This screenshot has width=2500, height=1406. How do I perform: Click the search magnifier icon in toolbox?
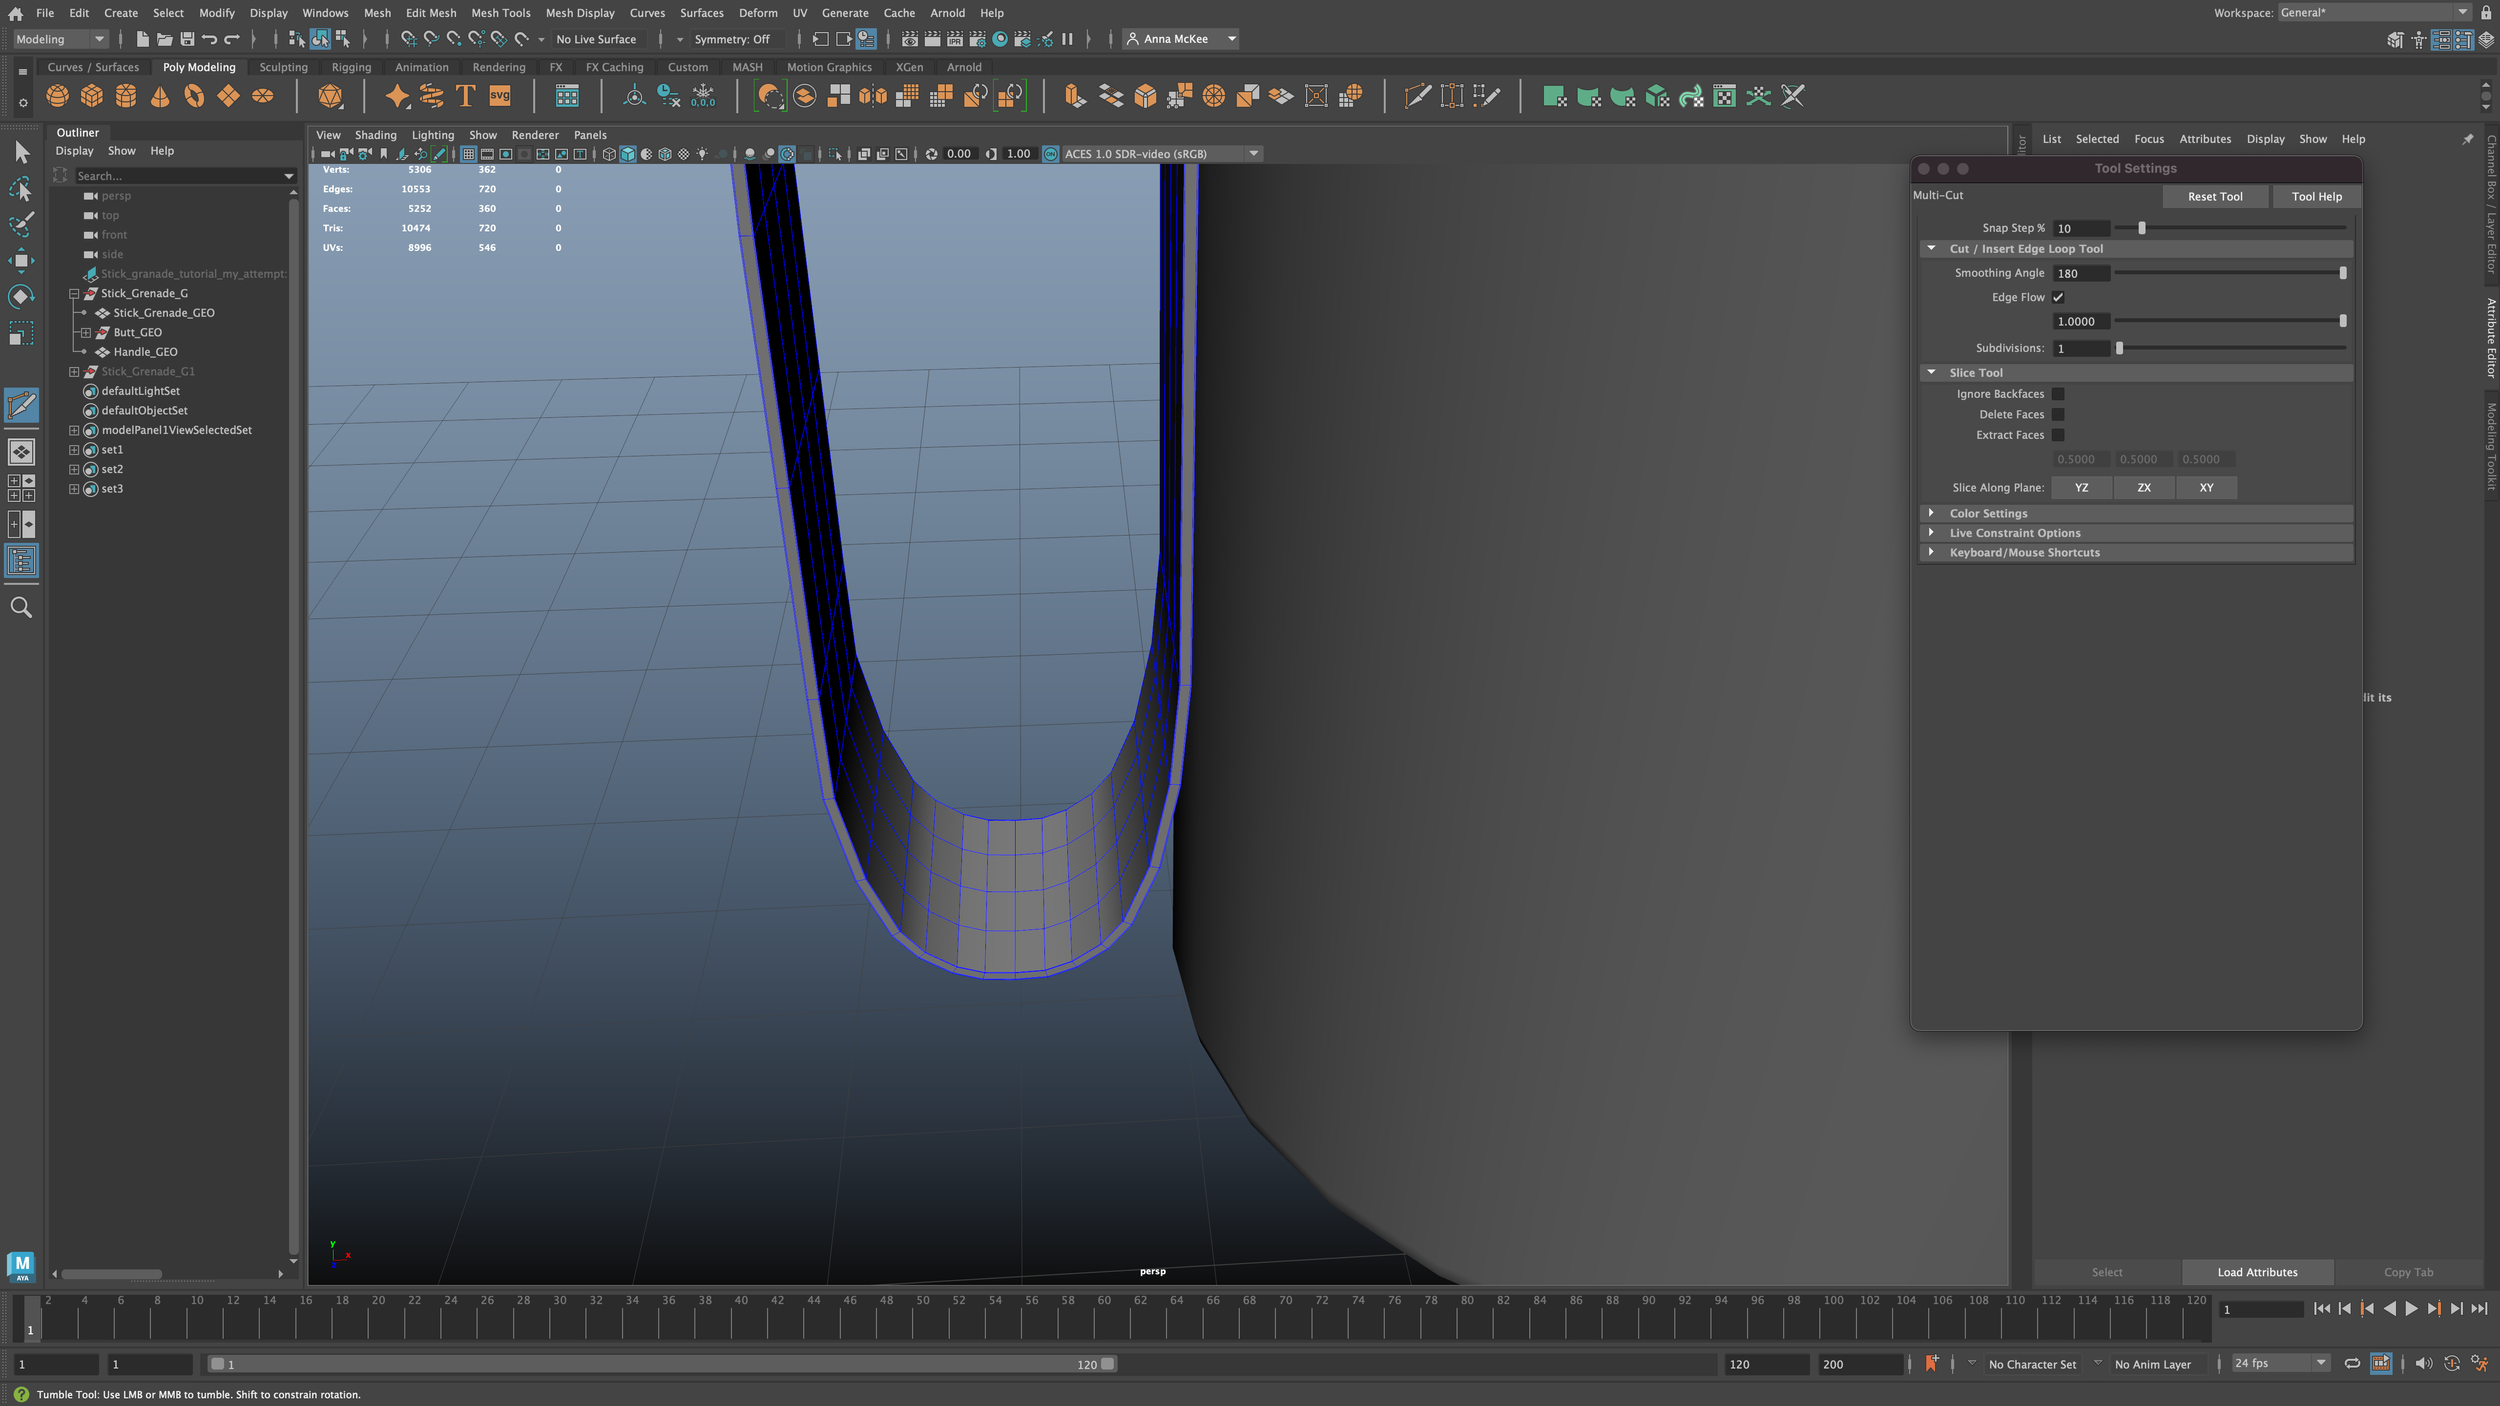[x=21, y=607]
